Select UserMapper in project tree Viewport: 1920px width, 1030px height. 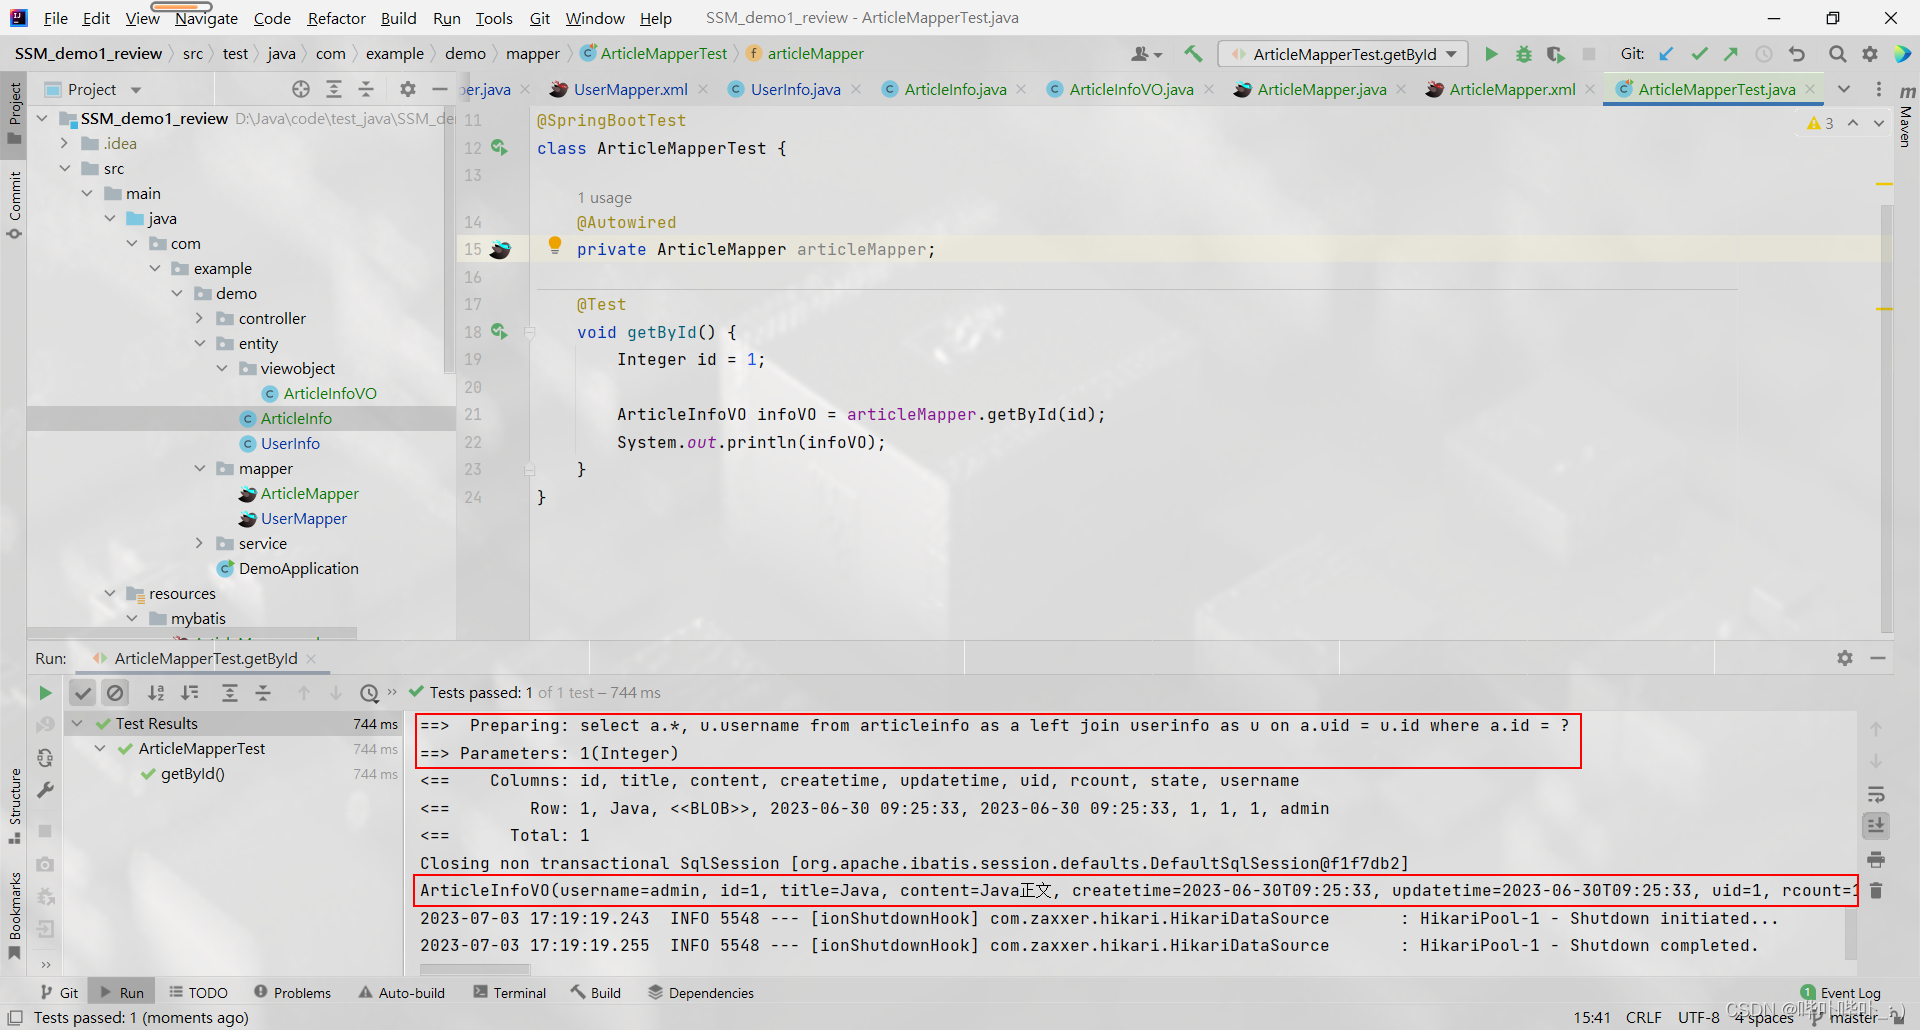tap(303, 518)
